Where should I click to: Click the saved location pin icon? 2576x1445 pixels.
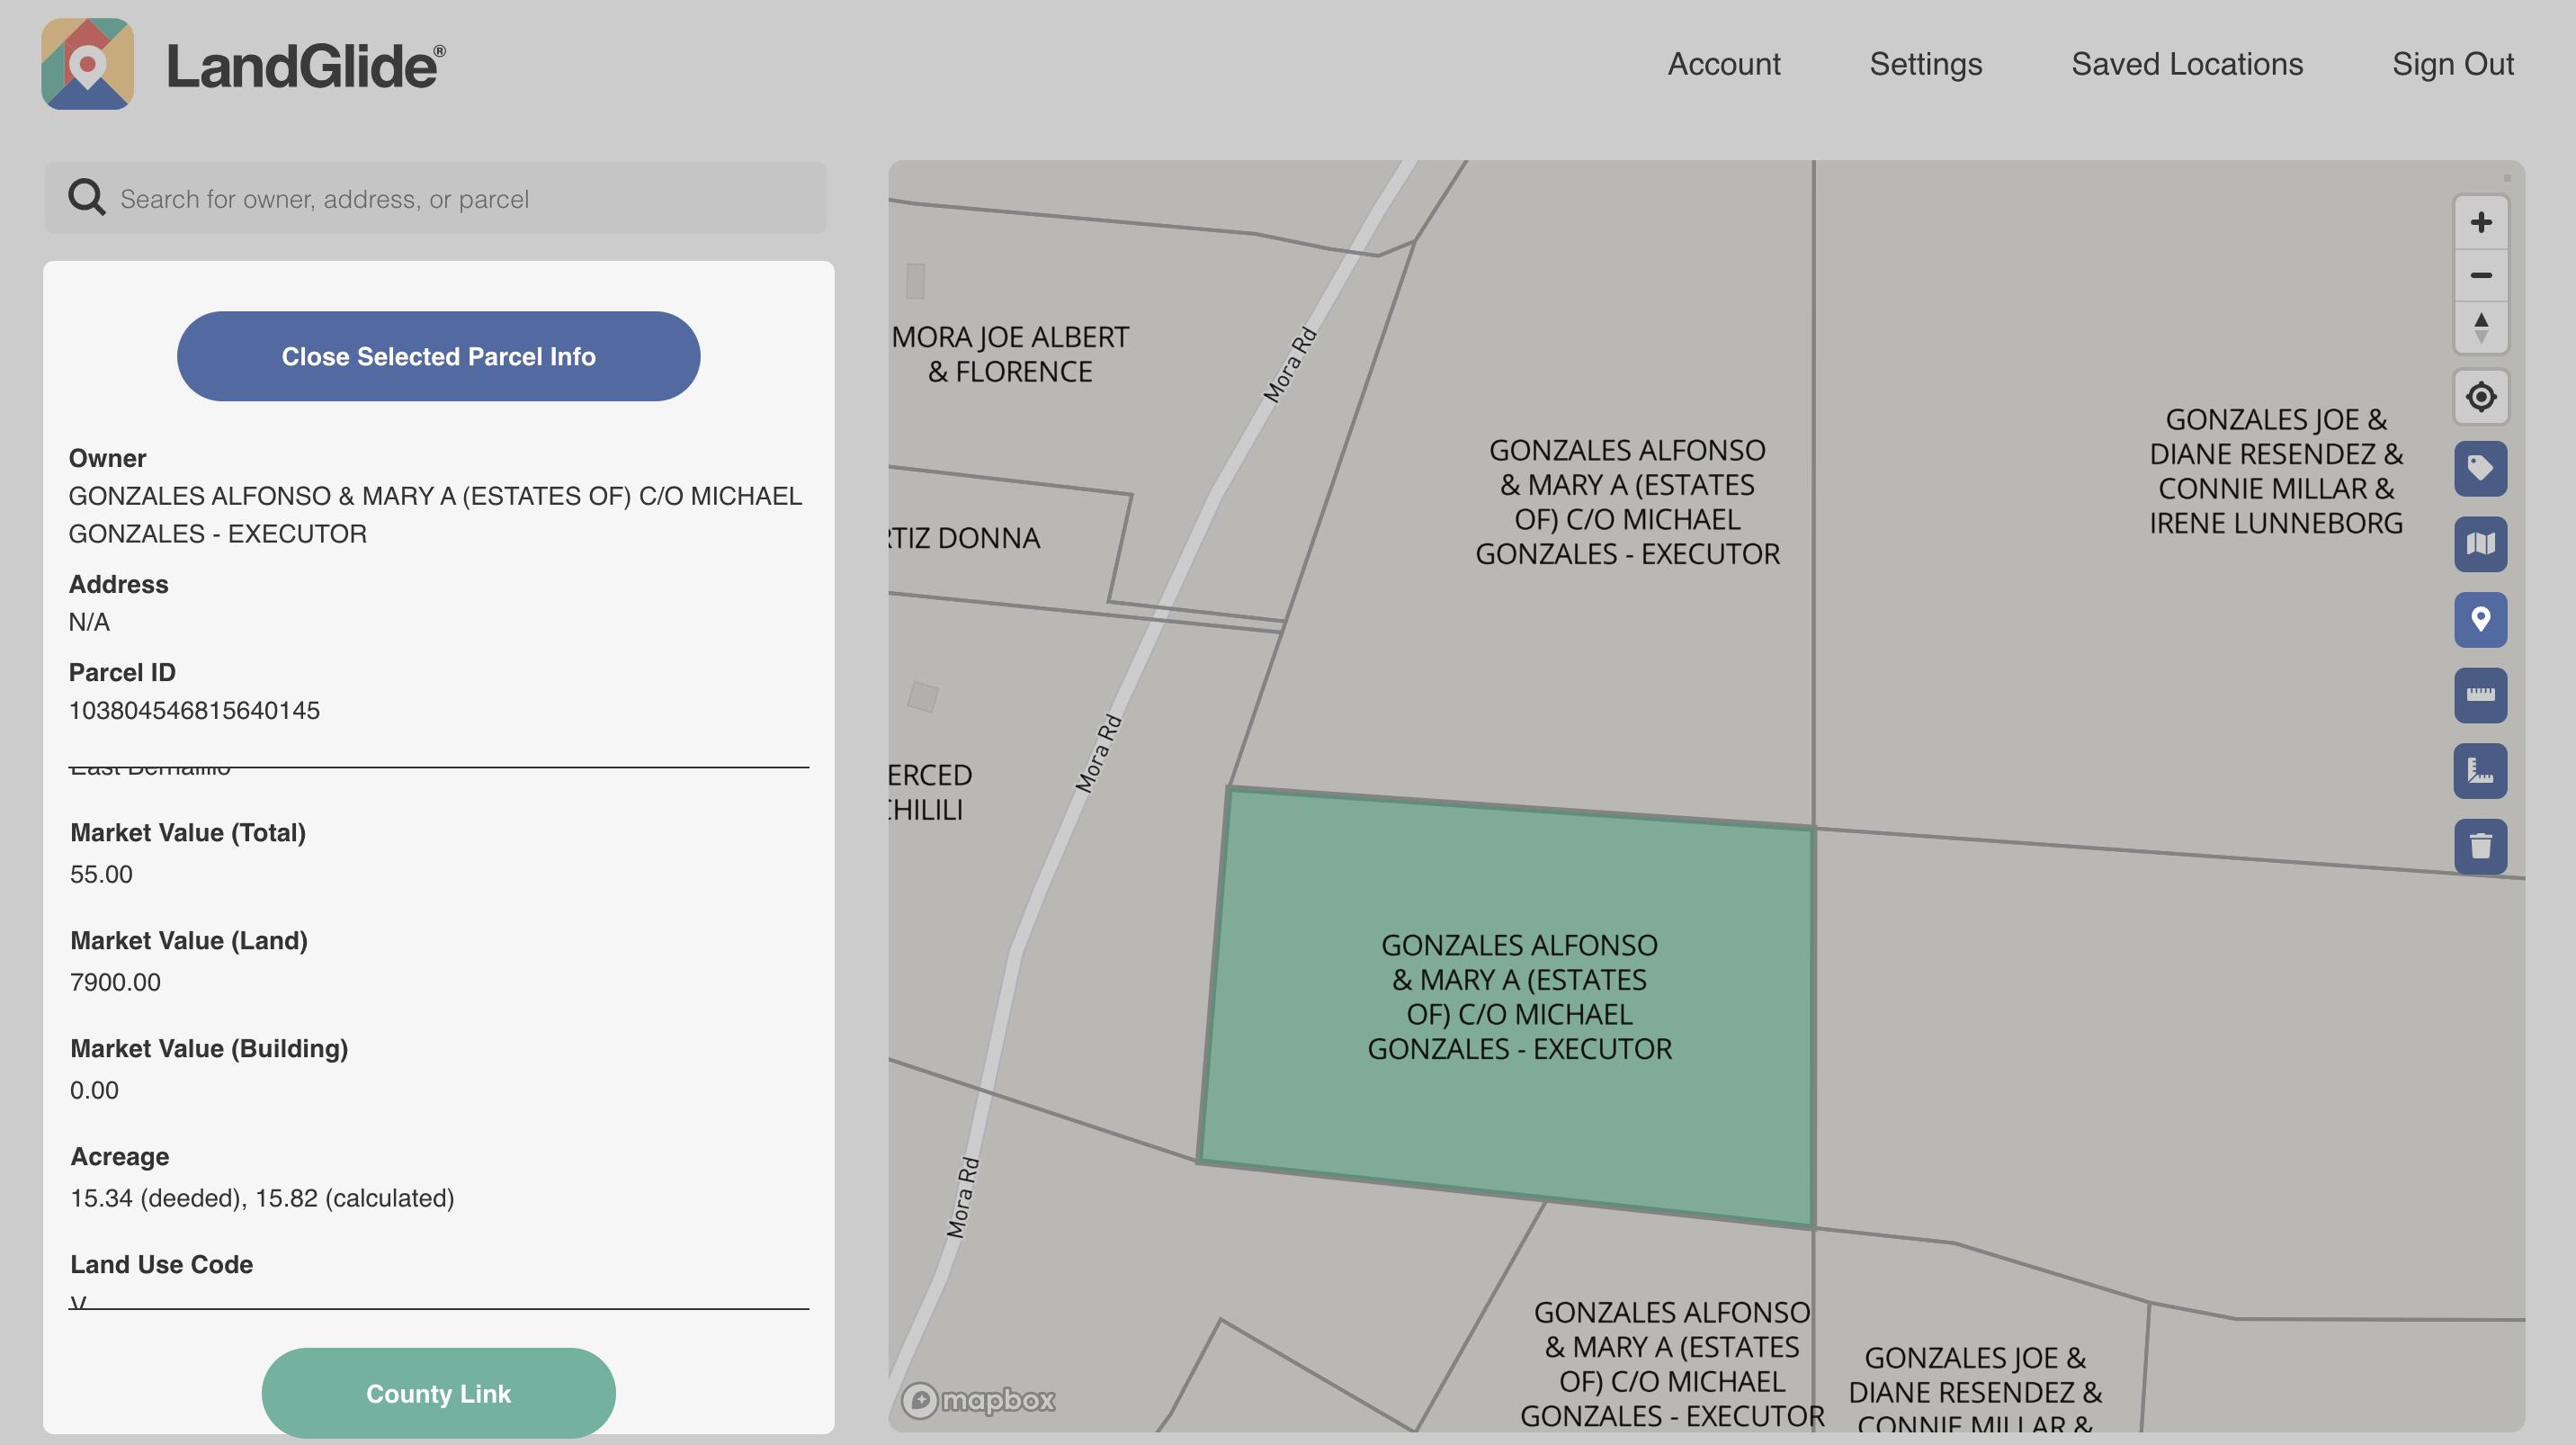2481,618
